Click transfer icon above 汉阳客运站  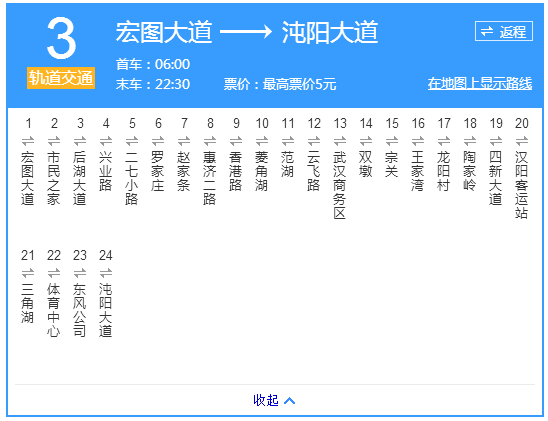click(x=522, y=141)
